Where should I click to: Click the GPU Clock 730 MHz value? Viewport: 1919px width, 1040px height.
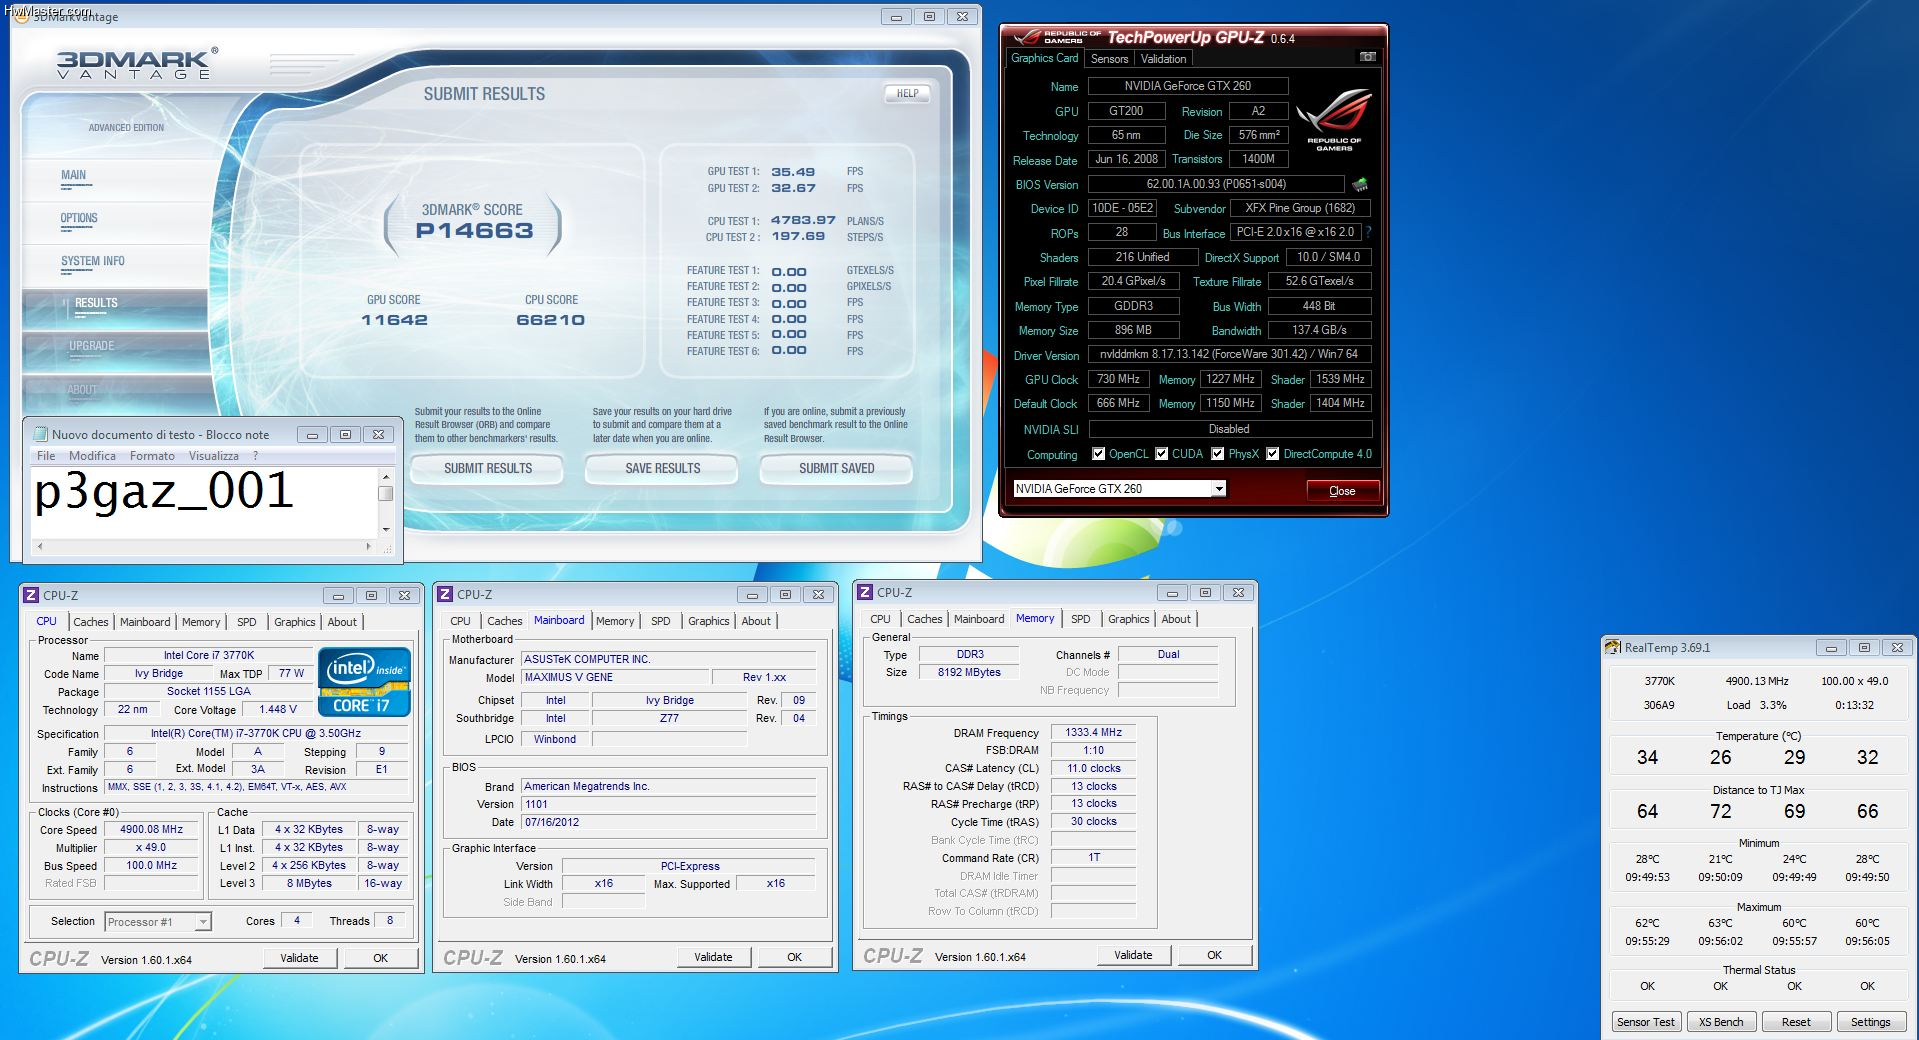1118,380
